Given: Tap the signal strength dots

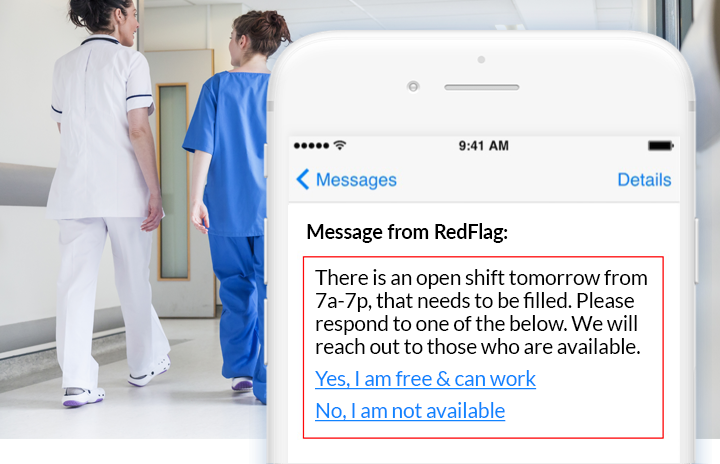Looking at the screenshot, I should point(311,146).
